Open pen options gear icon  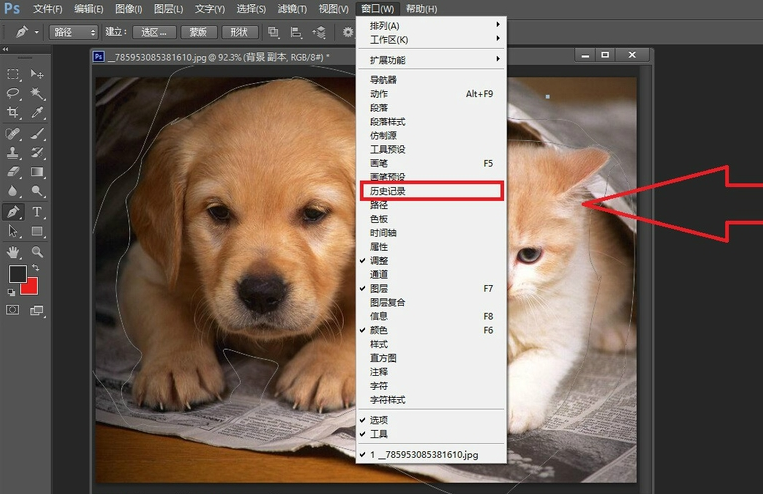point(347,32)
